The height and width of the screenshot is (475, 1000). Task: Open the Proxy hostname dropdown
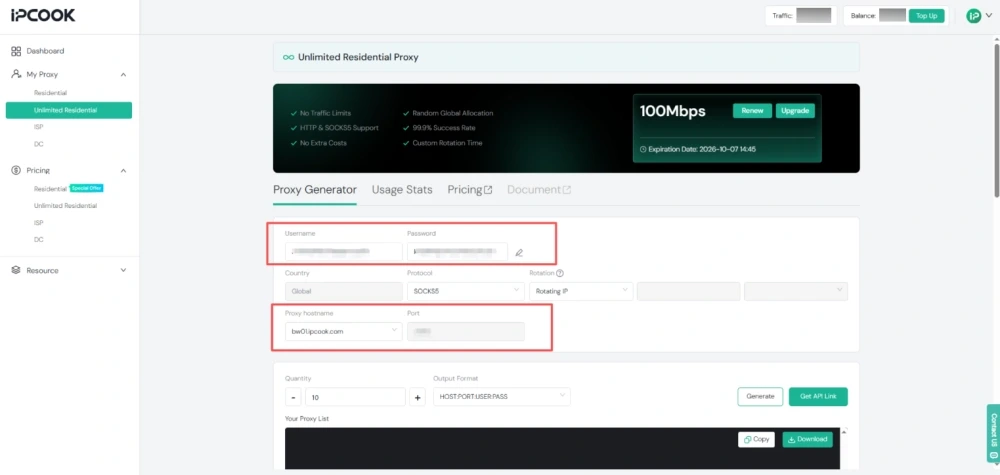(344, 332)
